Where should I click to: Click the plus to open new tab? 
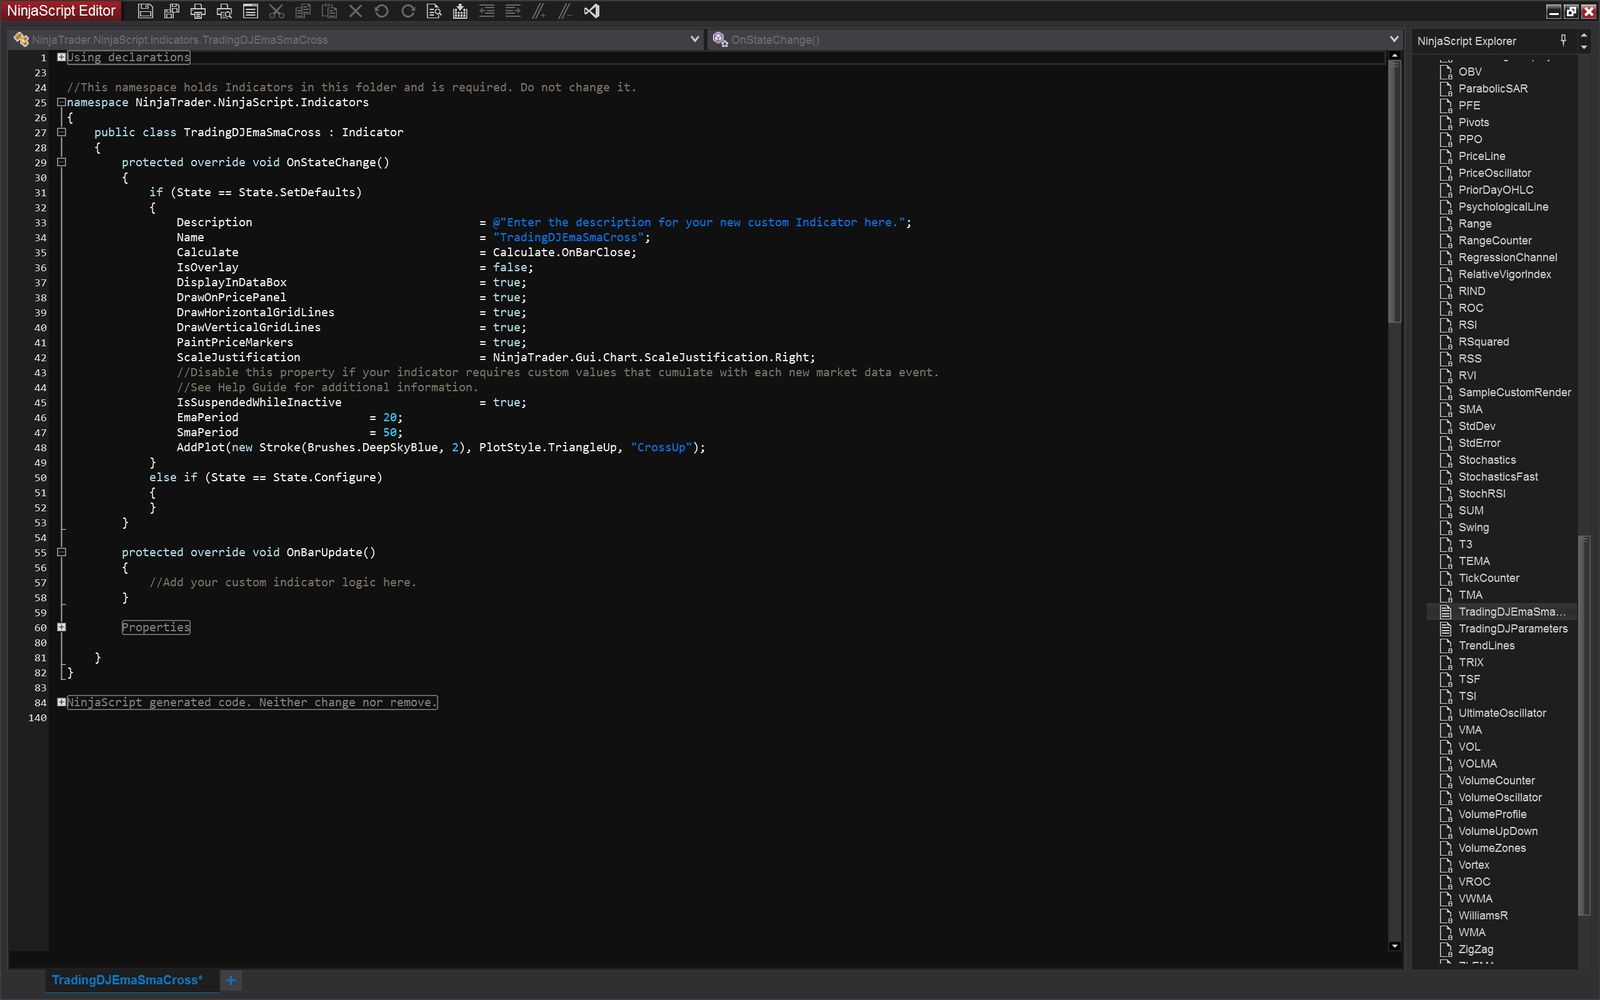(x=230, y=980)
